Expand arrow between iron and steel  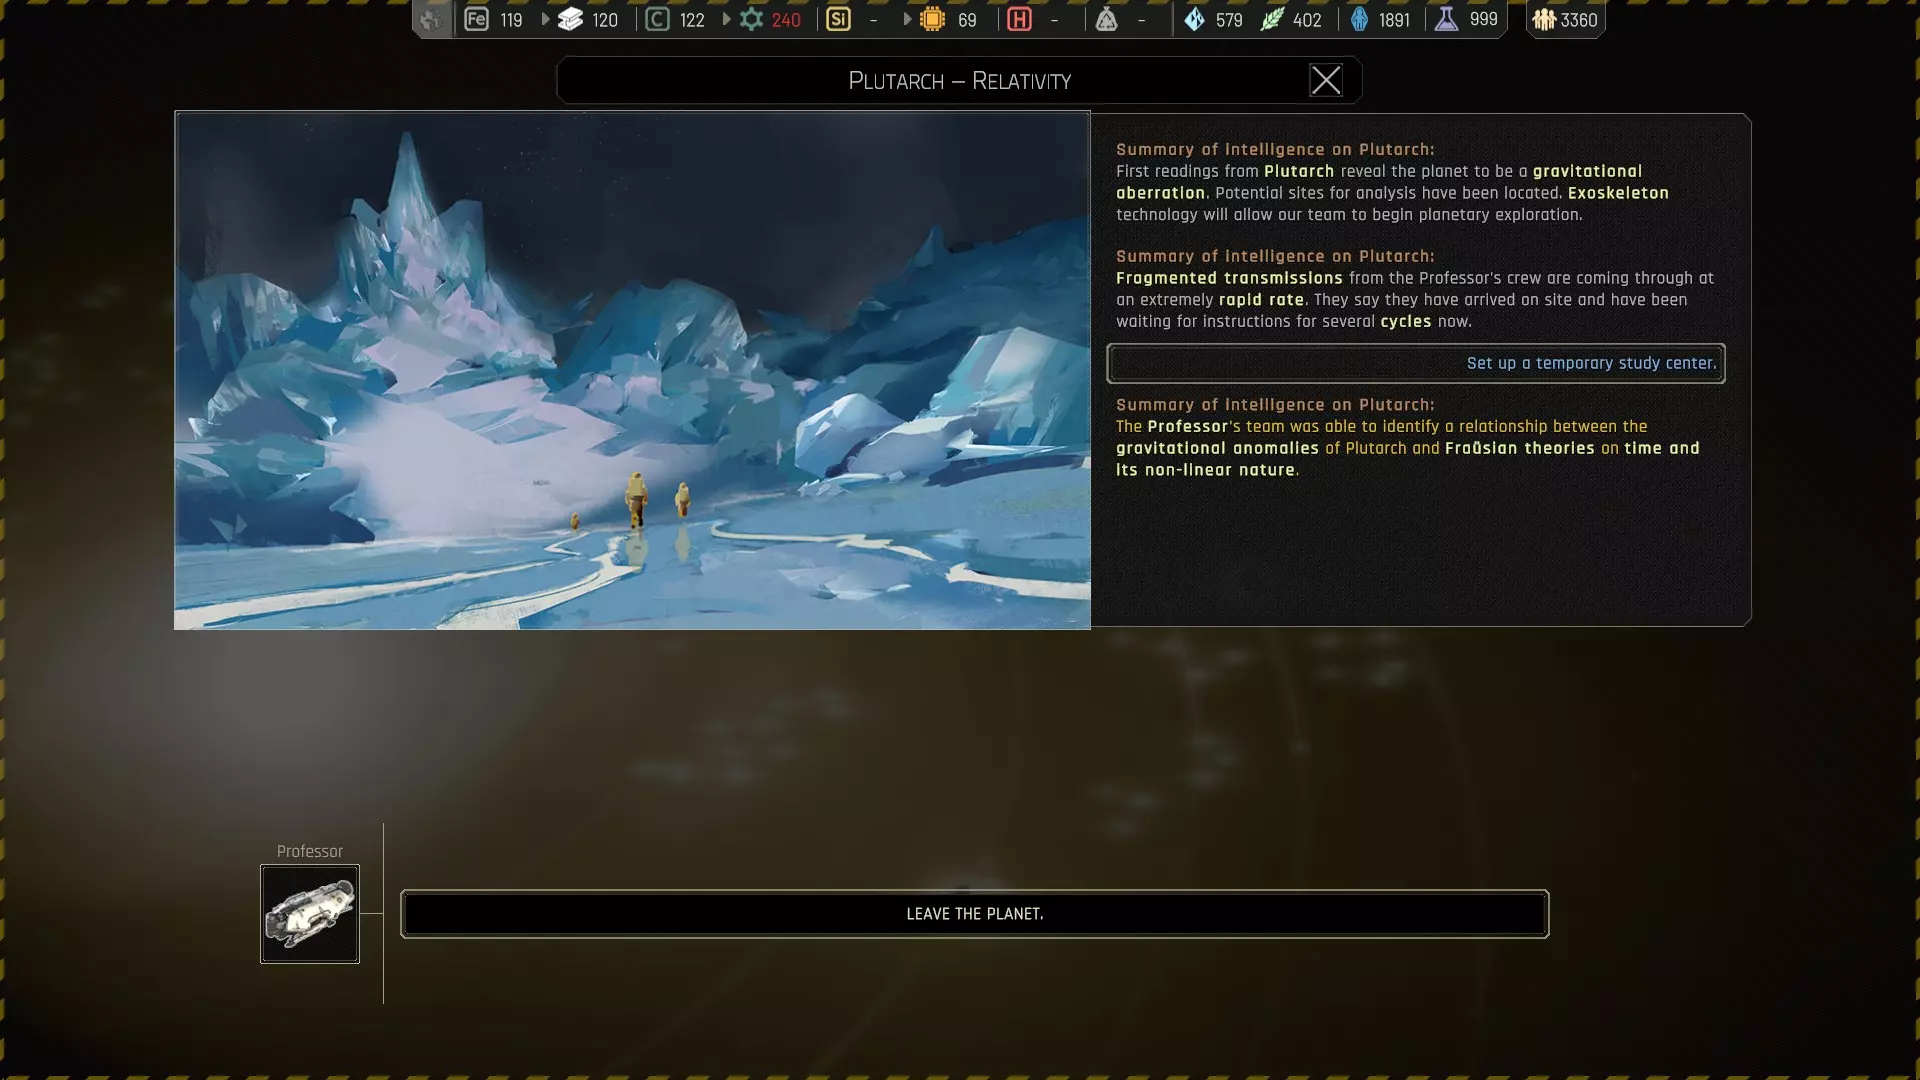(x=545, y=19)
